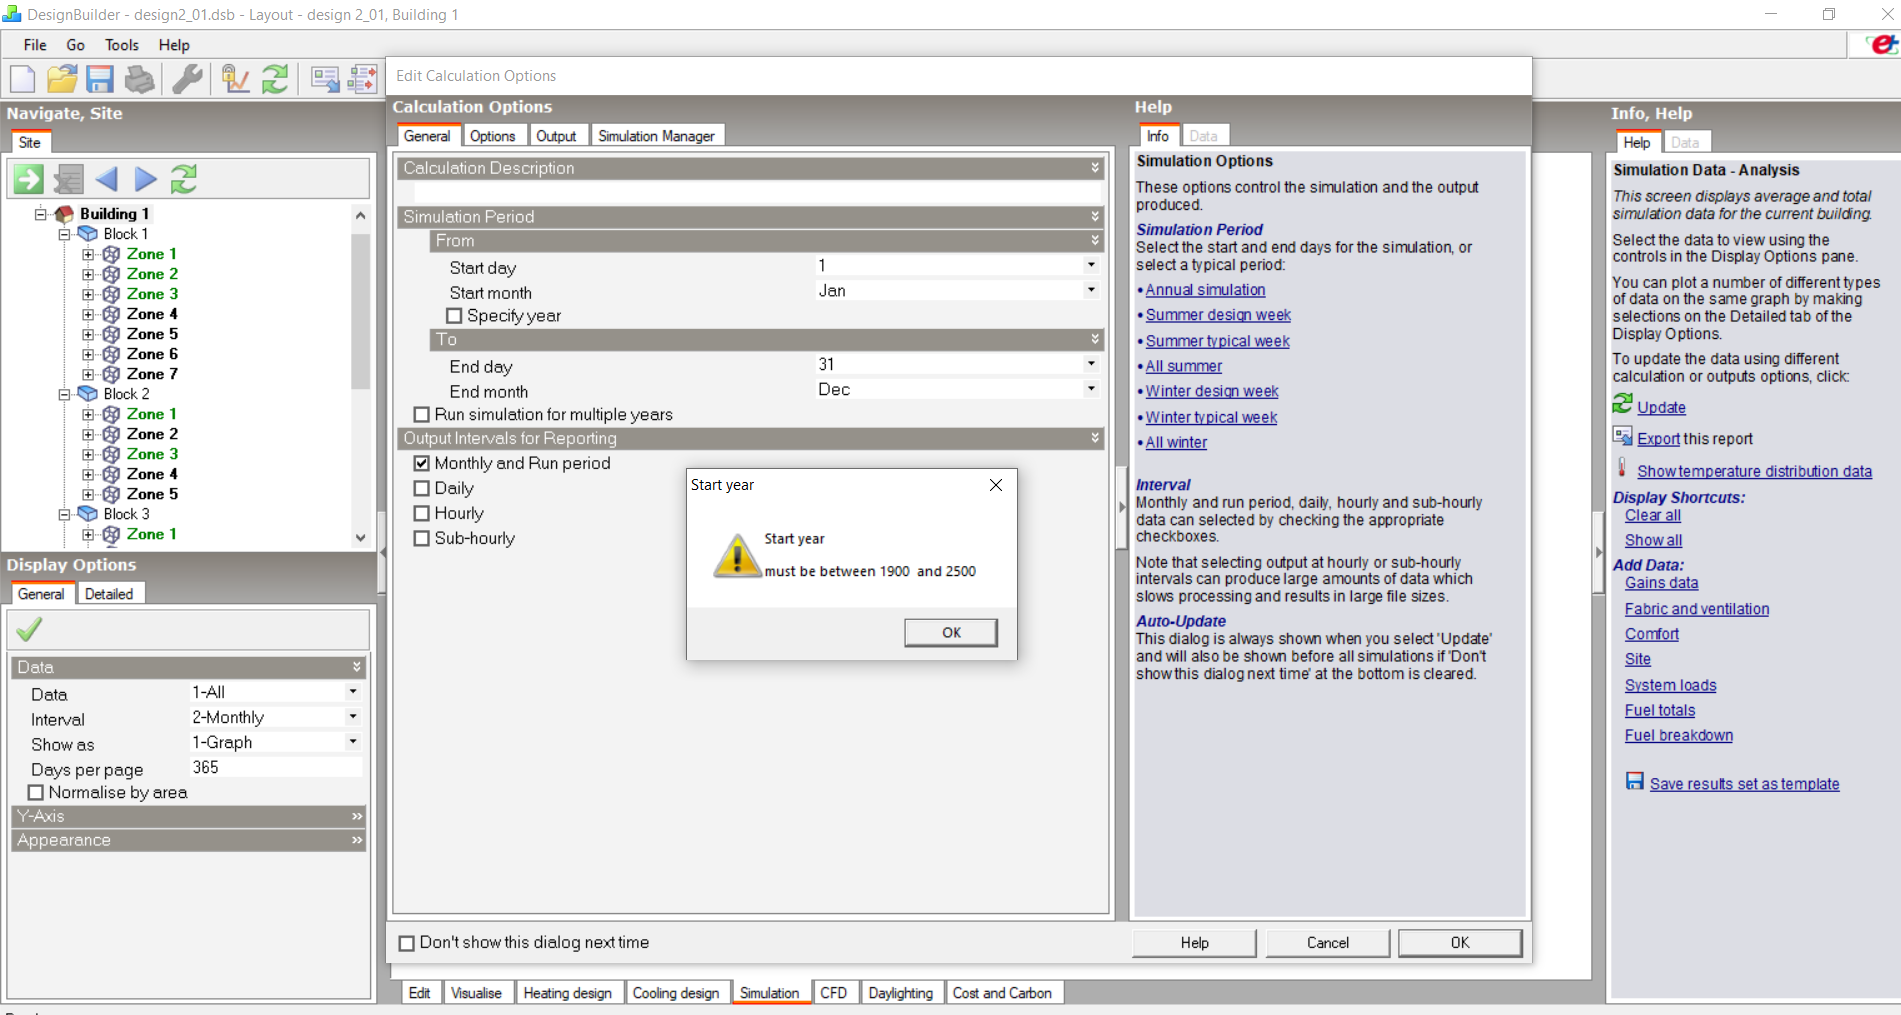1901x1015 pixels.
Task: Tick Don't show this dialog next time
Action: 407,943
